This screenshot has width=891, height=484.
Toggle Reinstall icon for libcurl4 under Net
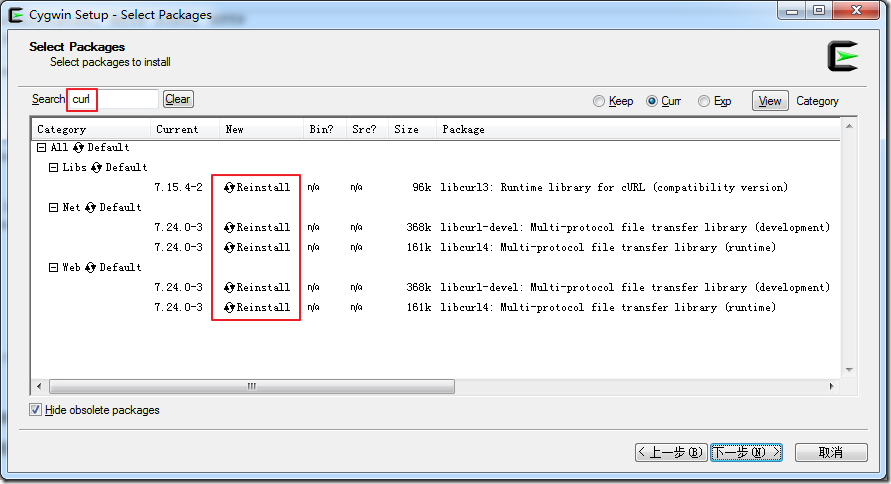[229, 248]
